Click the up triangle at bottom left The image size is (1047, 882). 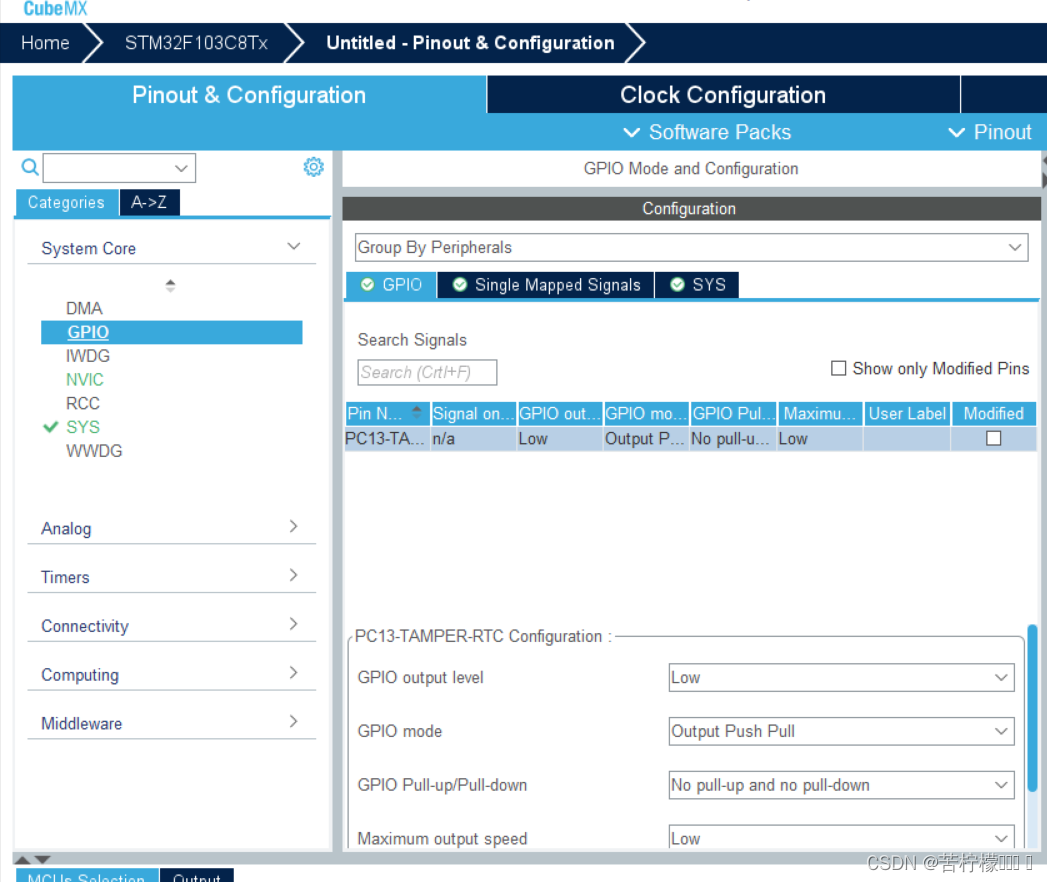tap(23, 859)
